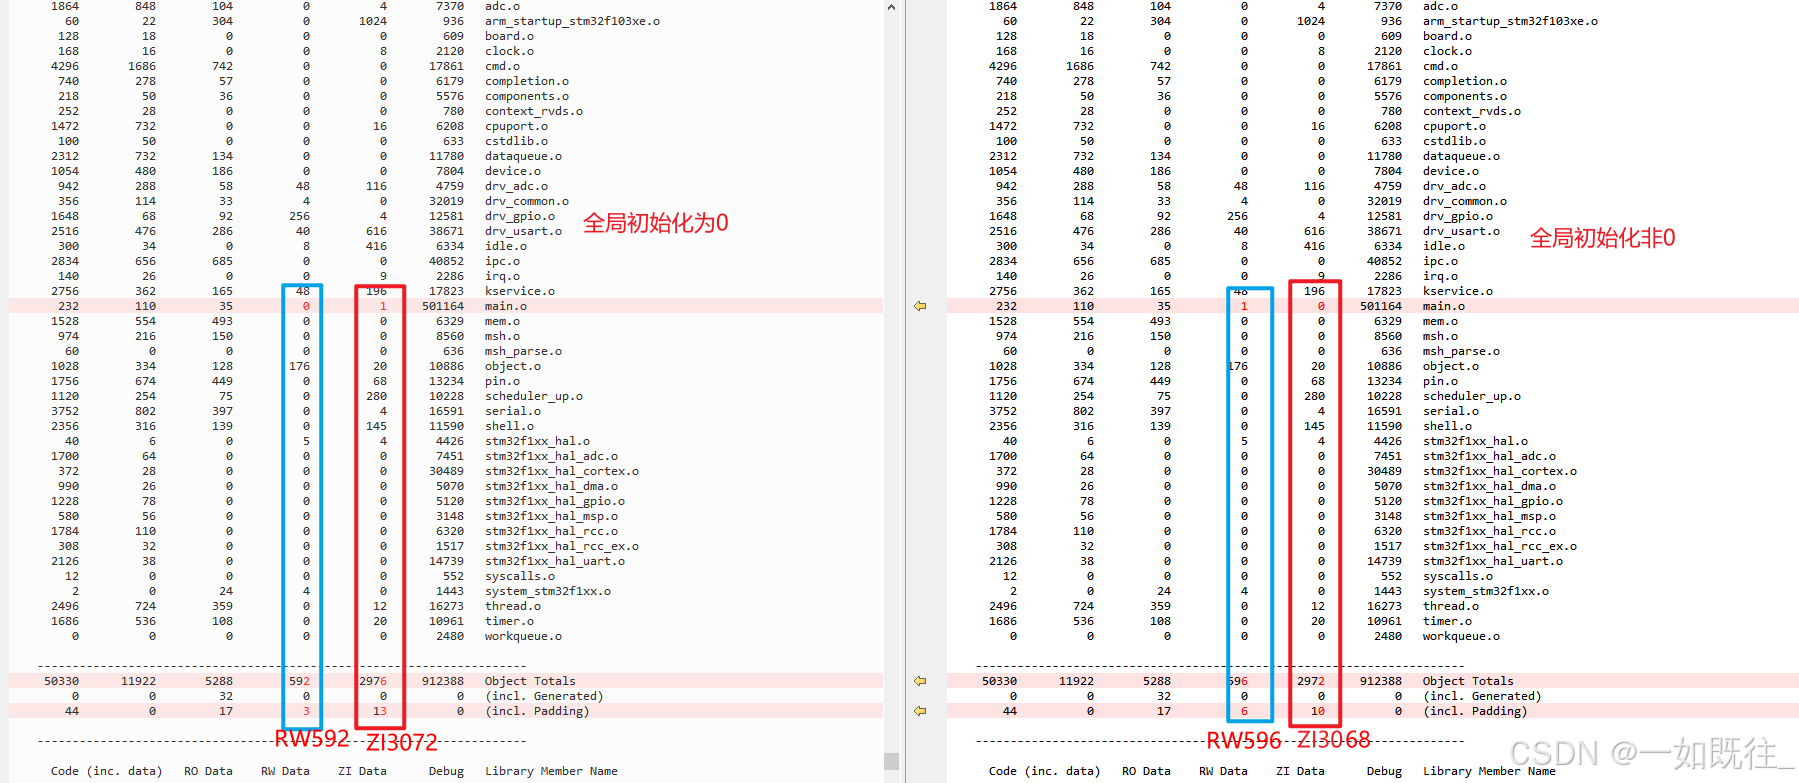Select dataqueue.o in the left pane

tap(523, 156)
